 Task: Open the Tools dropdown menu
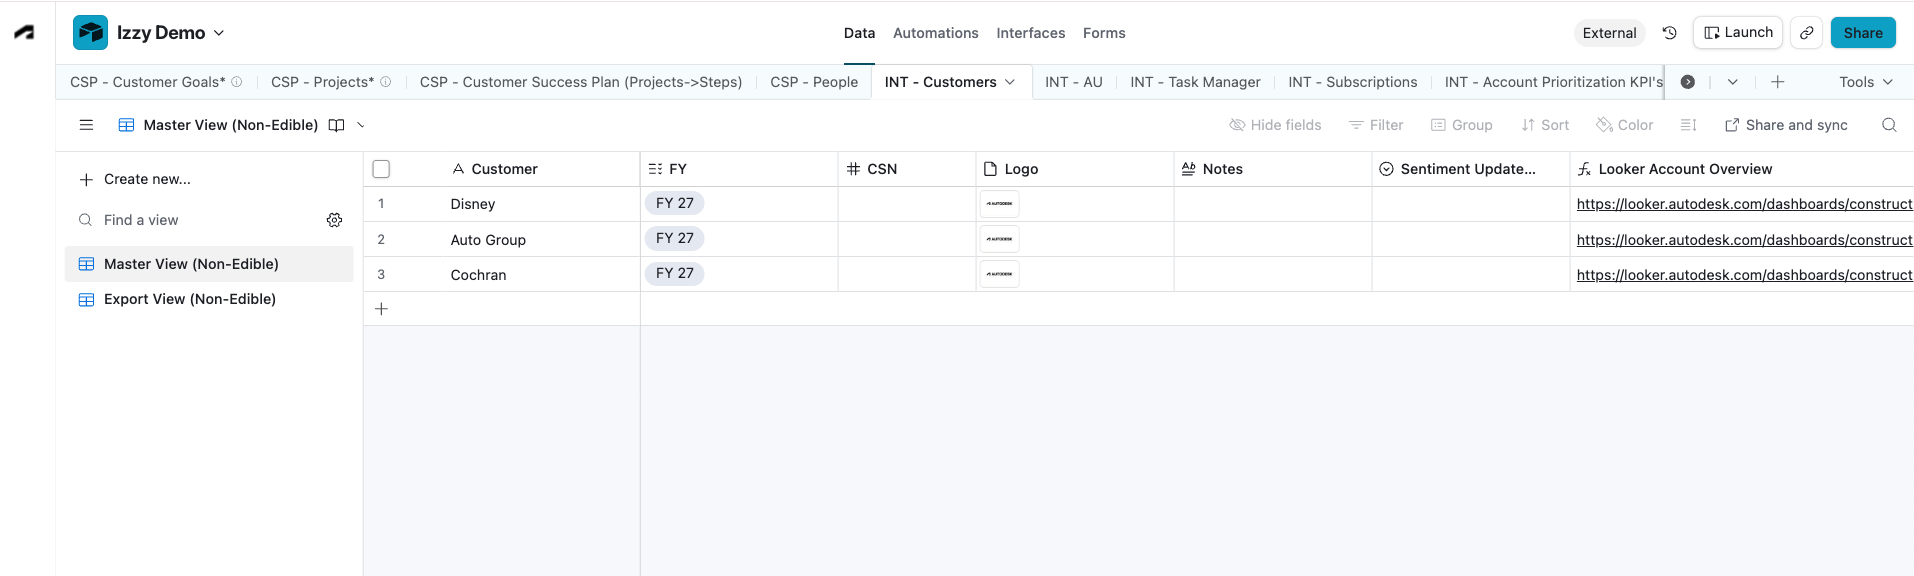click(x=1866, y=82)
